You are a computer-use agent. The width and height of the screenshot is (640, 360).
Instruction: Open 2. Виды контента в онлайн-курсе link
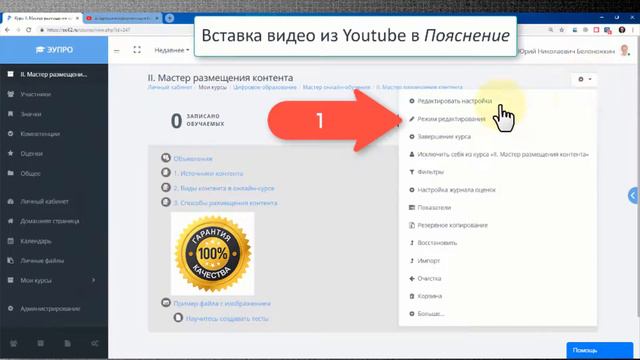coord(224,188)
